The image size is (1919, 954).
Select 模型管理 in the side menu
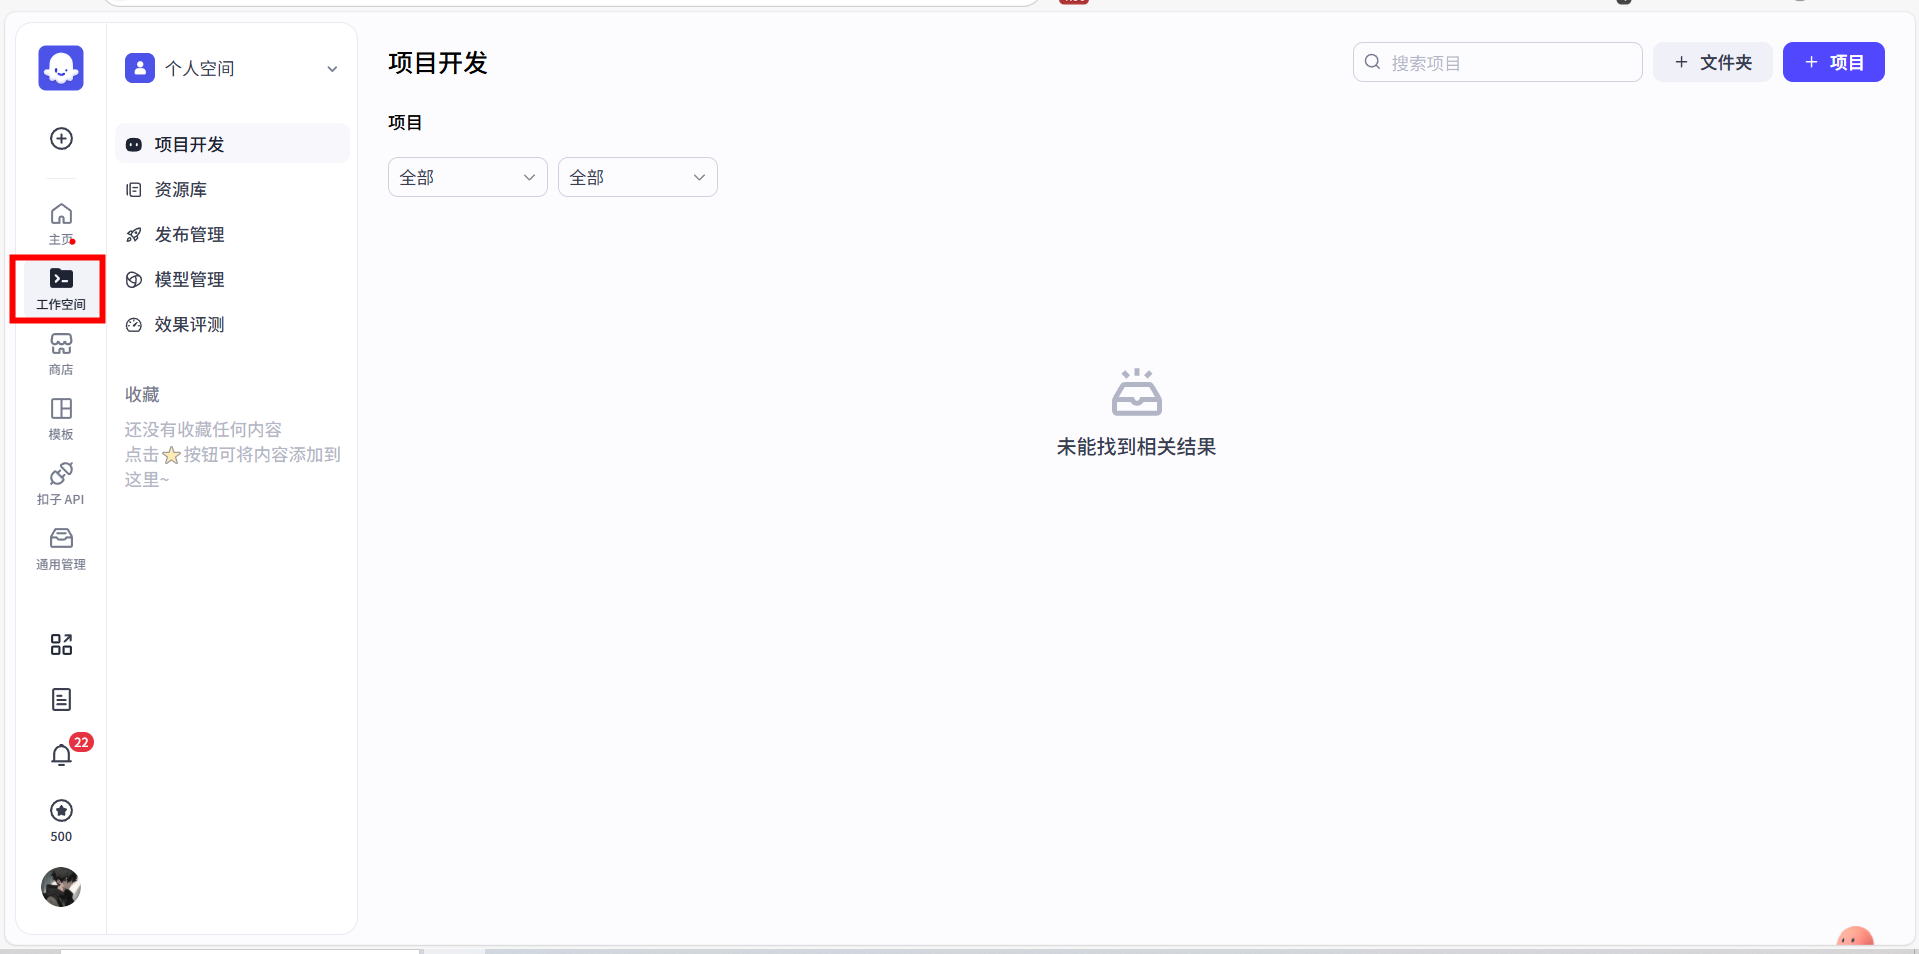(189, 280)
